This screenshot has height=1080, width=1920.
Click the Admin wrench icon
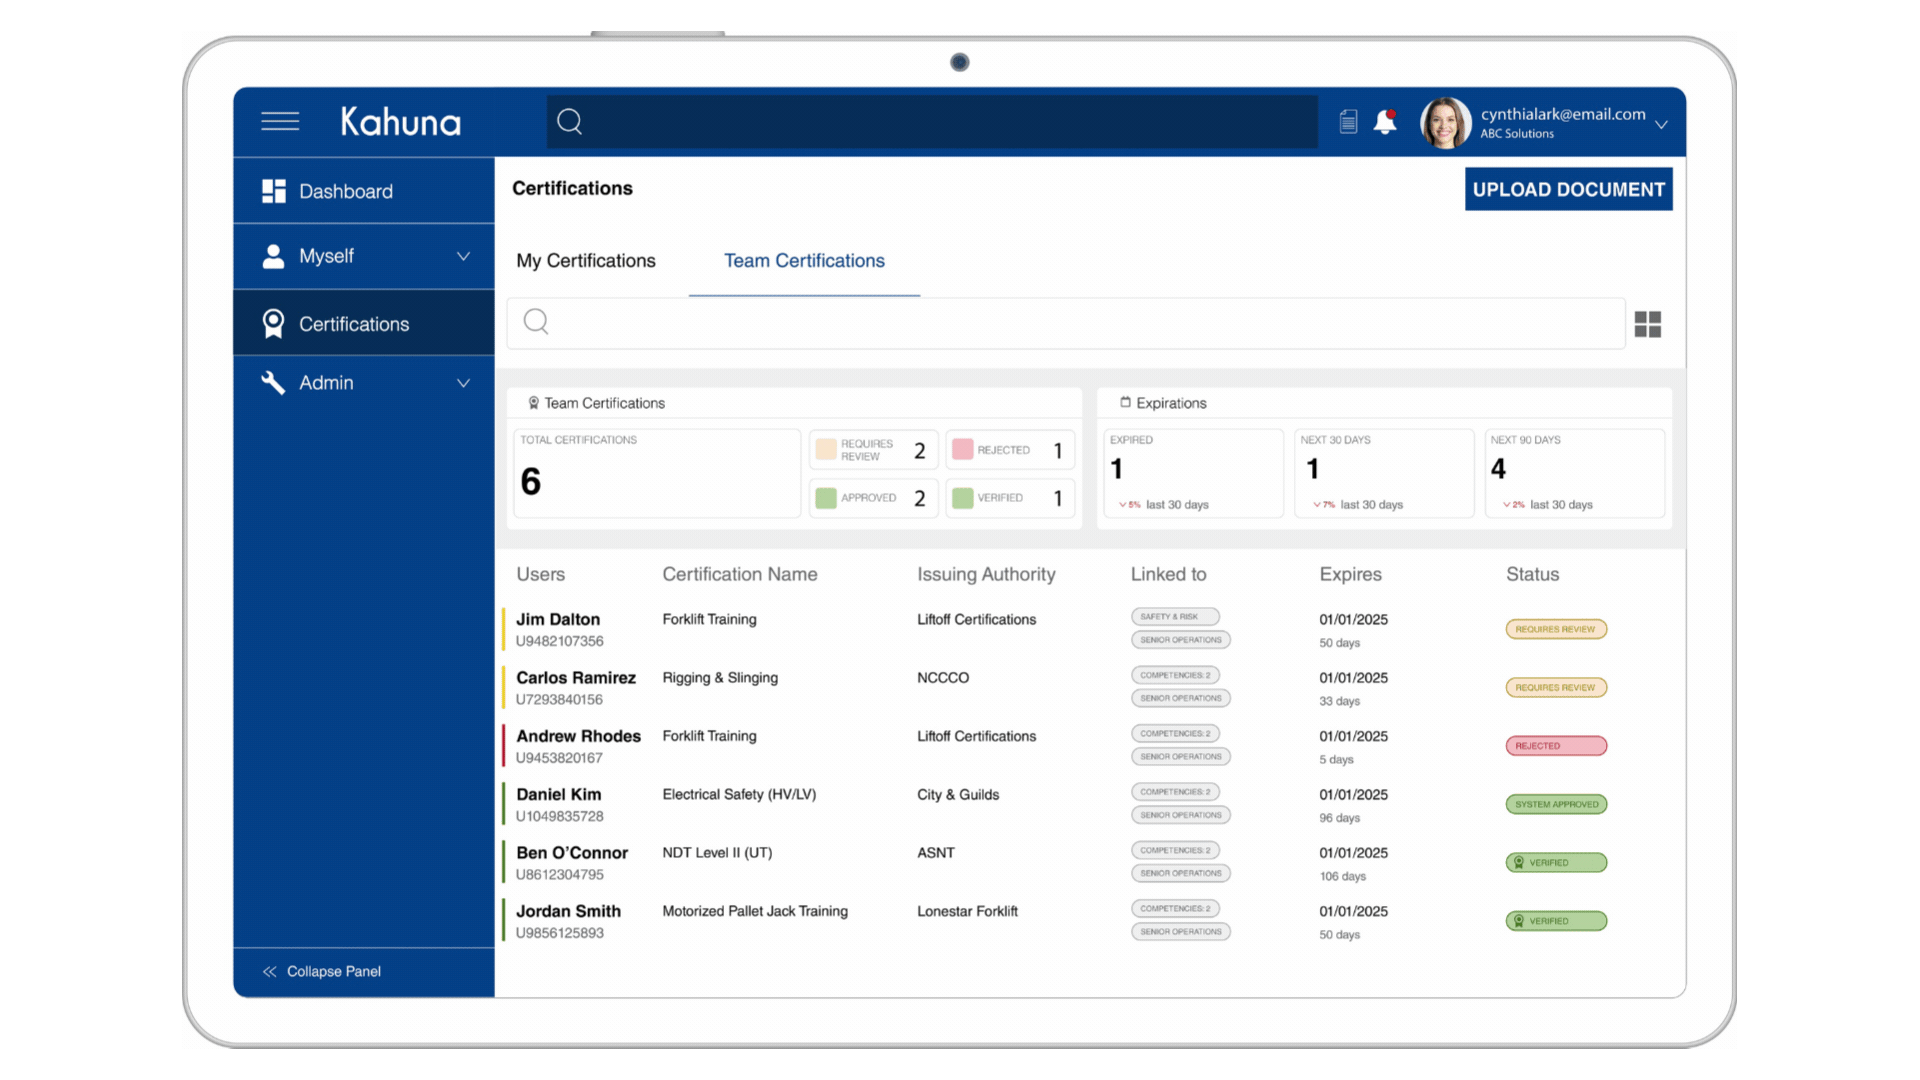[x=273, y=382]
